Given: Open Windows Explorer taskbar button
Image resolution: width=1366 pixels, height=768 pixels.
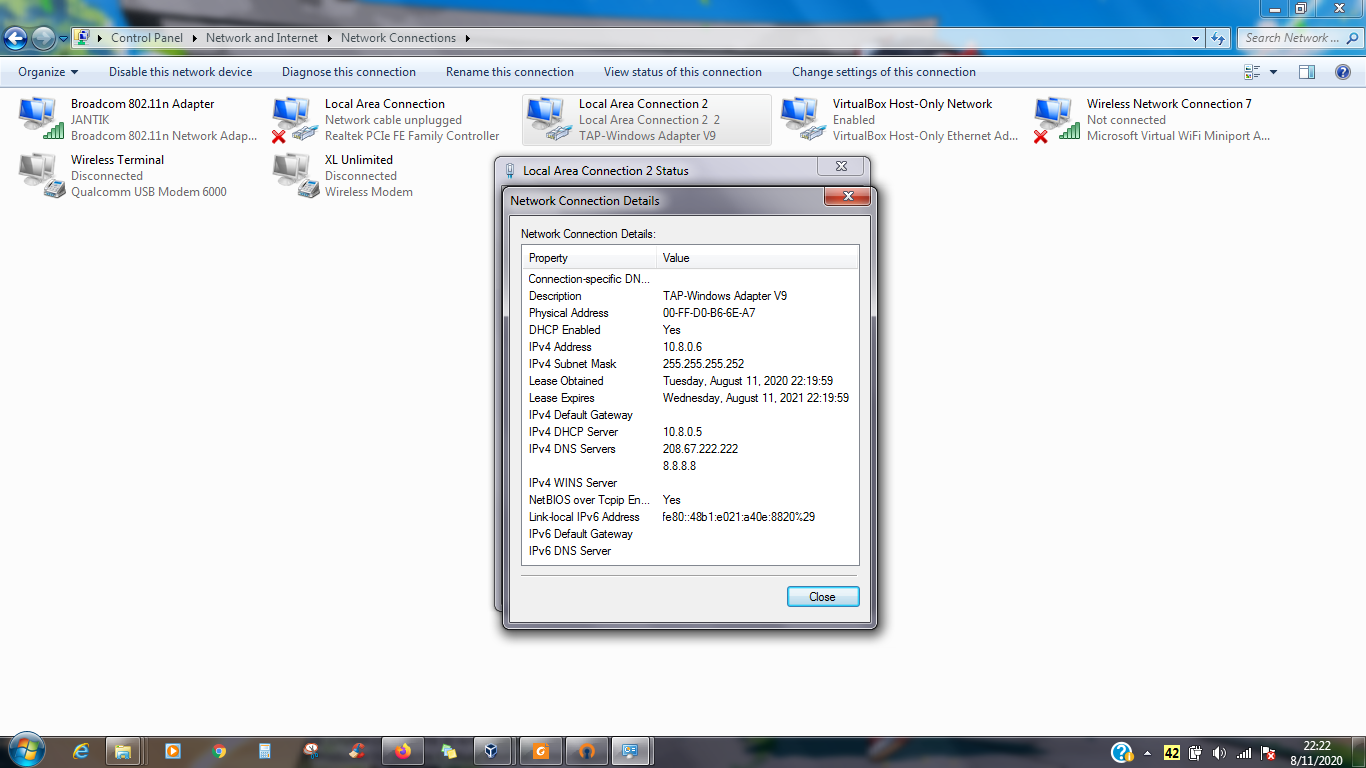Looking at the screenshot, I should [x=123, y=751].
